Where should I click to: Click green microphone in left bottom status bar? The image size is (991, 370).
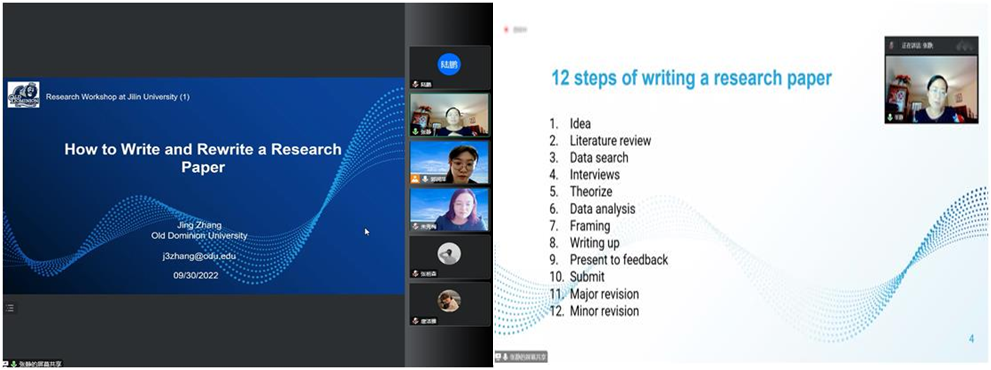(13, 364)
